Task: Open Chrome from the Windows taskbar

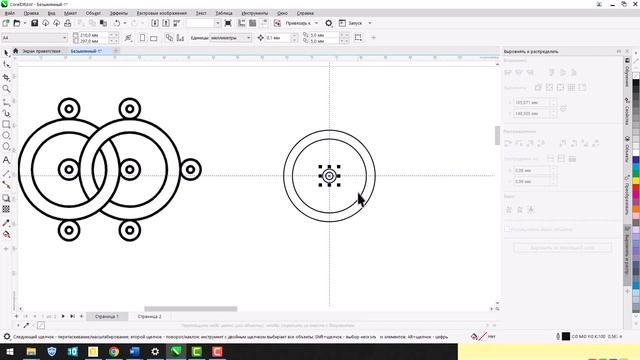Action: [x=114, y=351]
